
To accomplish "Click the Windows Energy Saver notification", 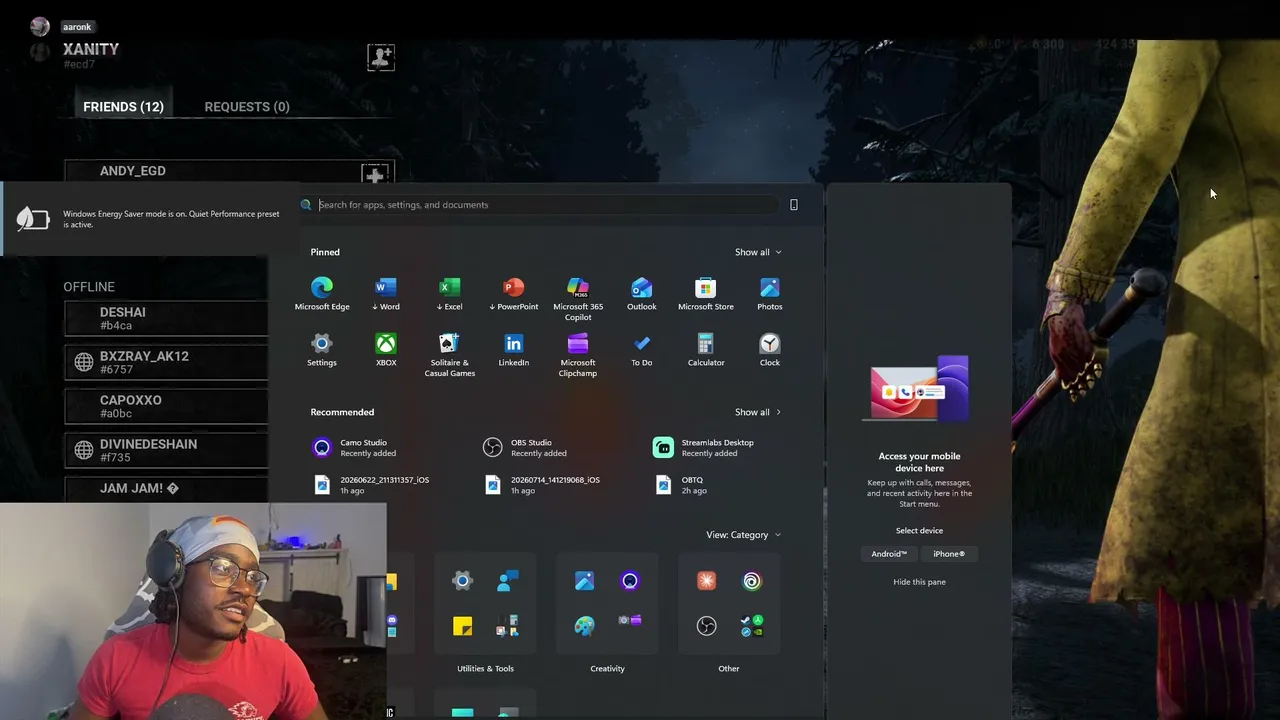I will (150, 219).
